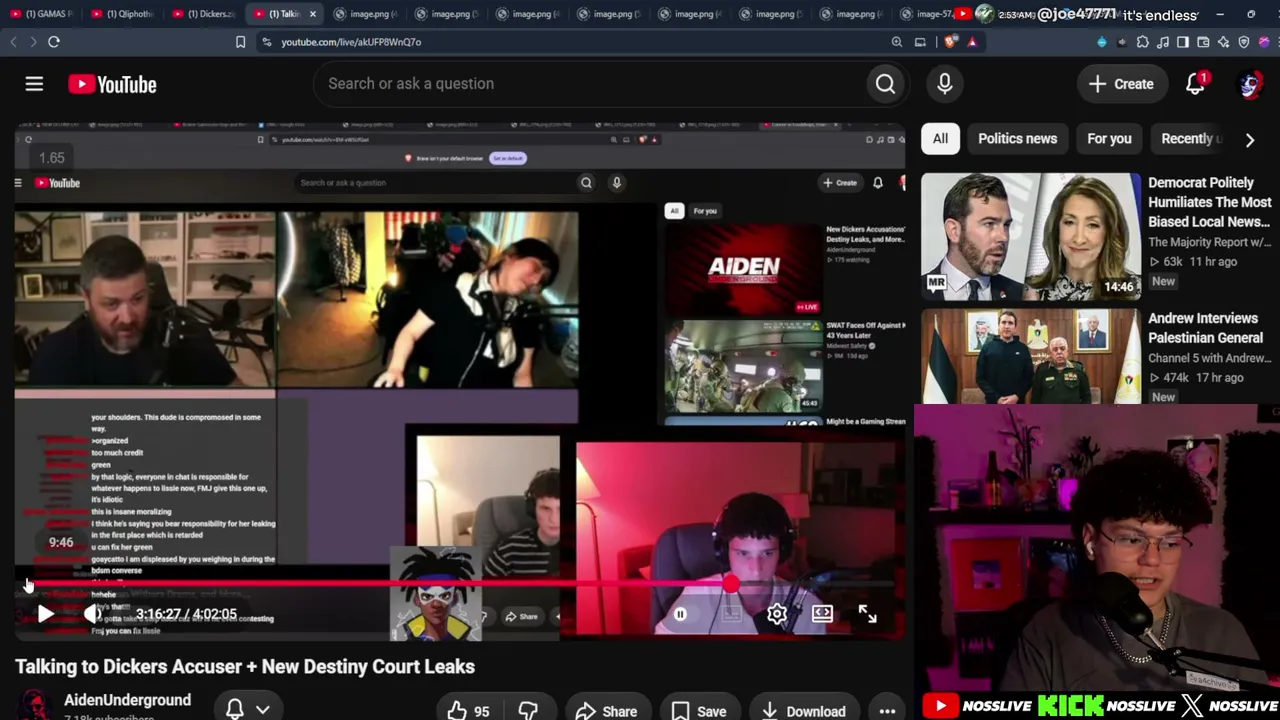This screenshot has width=1280, height=720.
Task: Start voice search with the microphone
Action: 945,84
